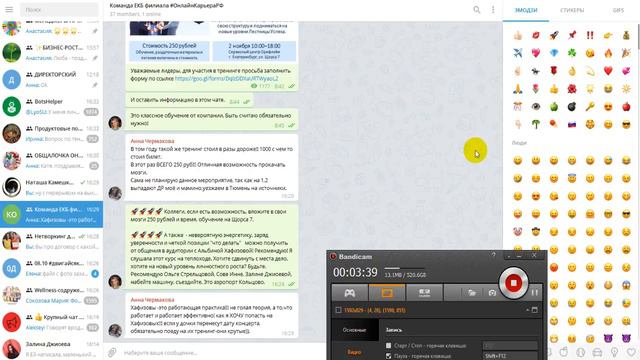Switch to the Стикеры tab
This screenshot has width=640, height=360.
pyautogui.click(x=572, y=10)
